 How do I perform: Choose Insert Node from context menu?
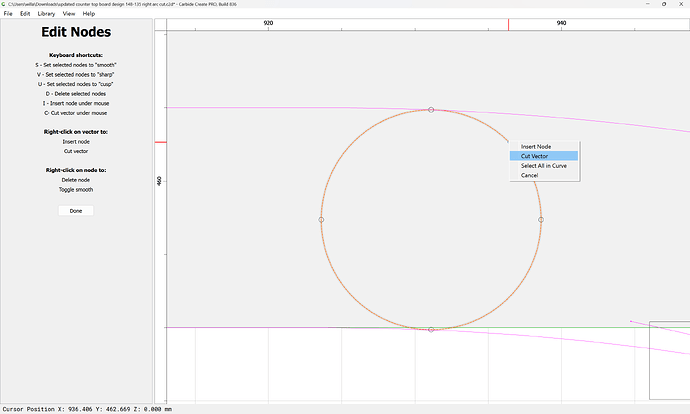click(535, 147)
